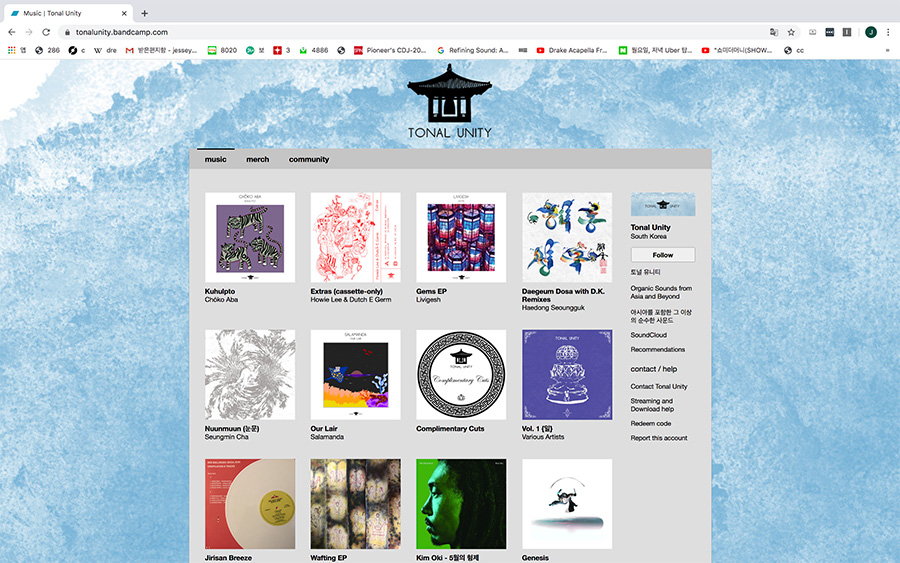Screen dimensions: 900x563
Task: Open the SoundCloud link in sidebar
Action: pyautogui.click(x=649, y=335)
